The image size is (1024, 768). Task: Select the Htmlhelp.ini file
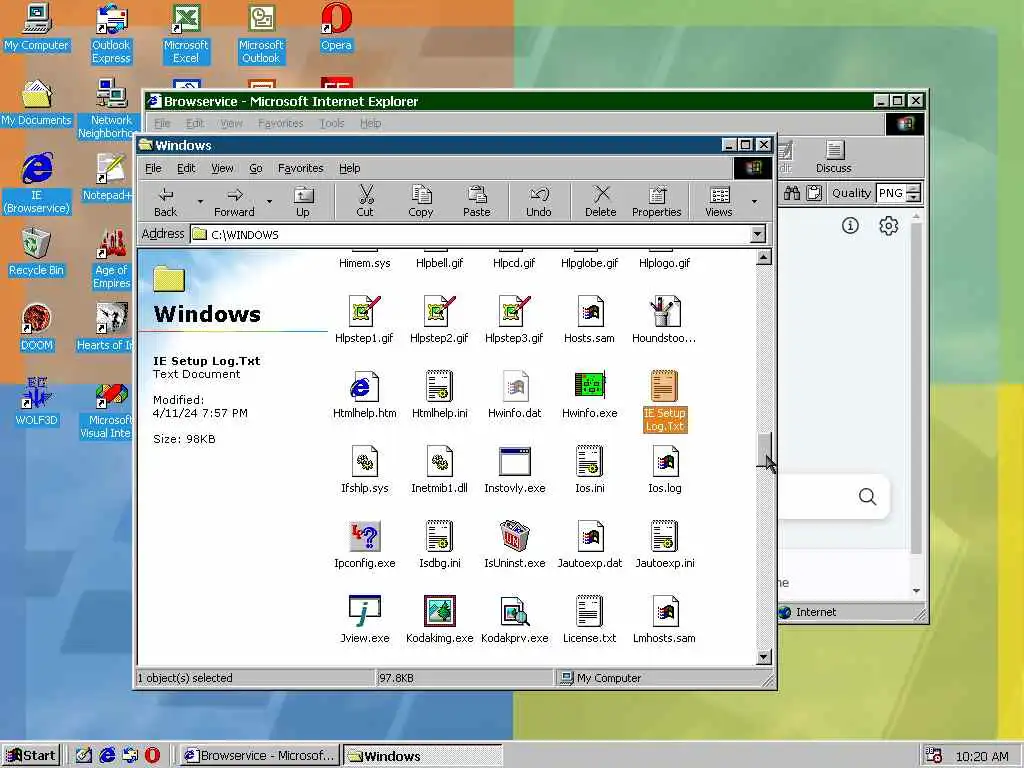(440, 395)
